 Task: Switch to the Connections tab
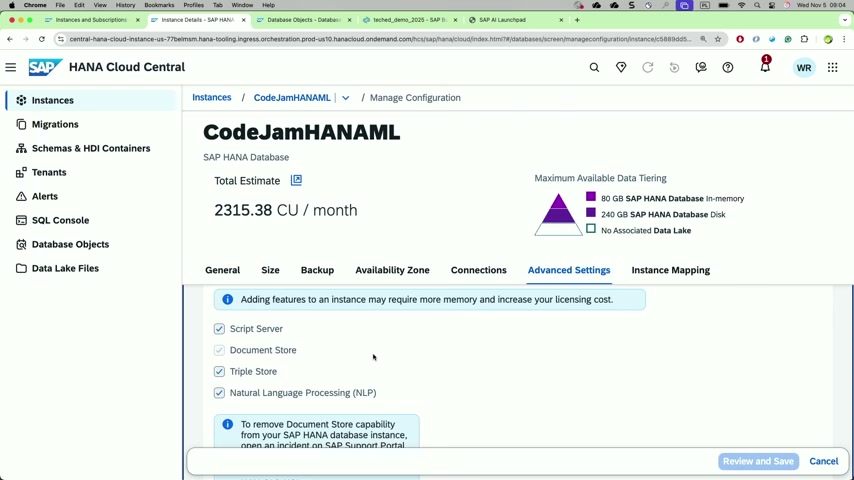click(x=479, y=270)
